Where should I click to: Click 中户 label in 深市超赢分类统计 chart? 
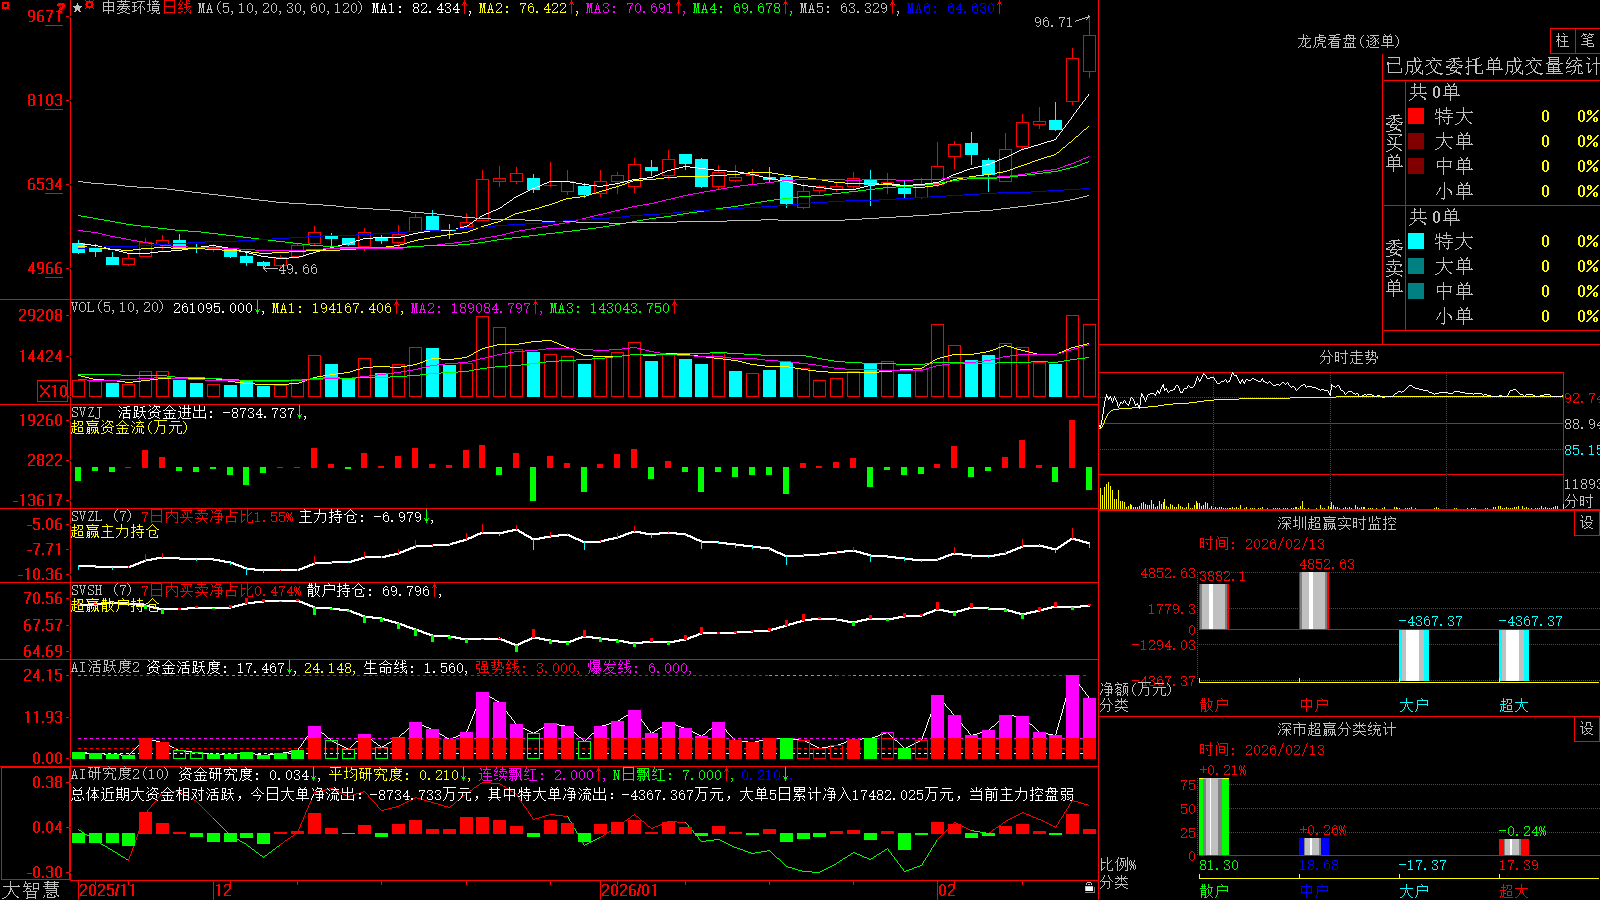1314,890
